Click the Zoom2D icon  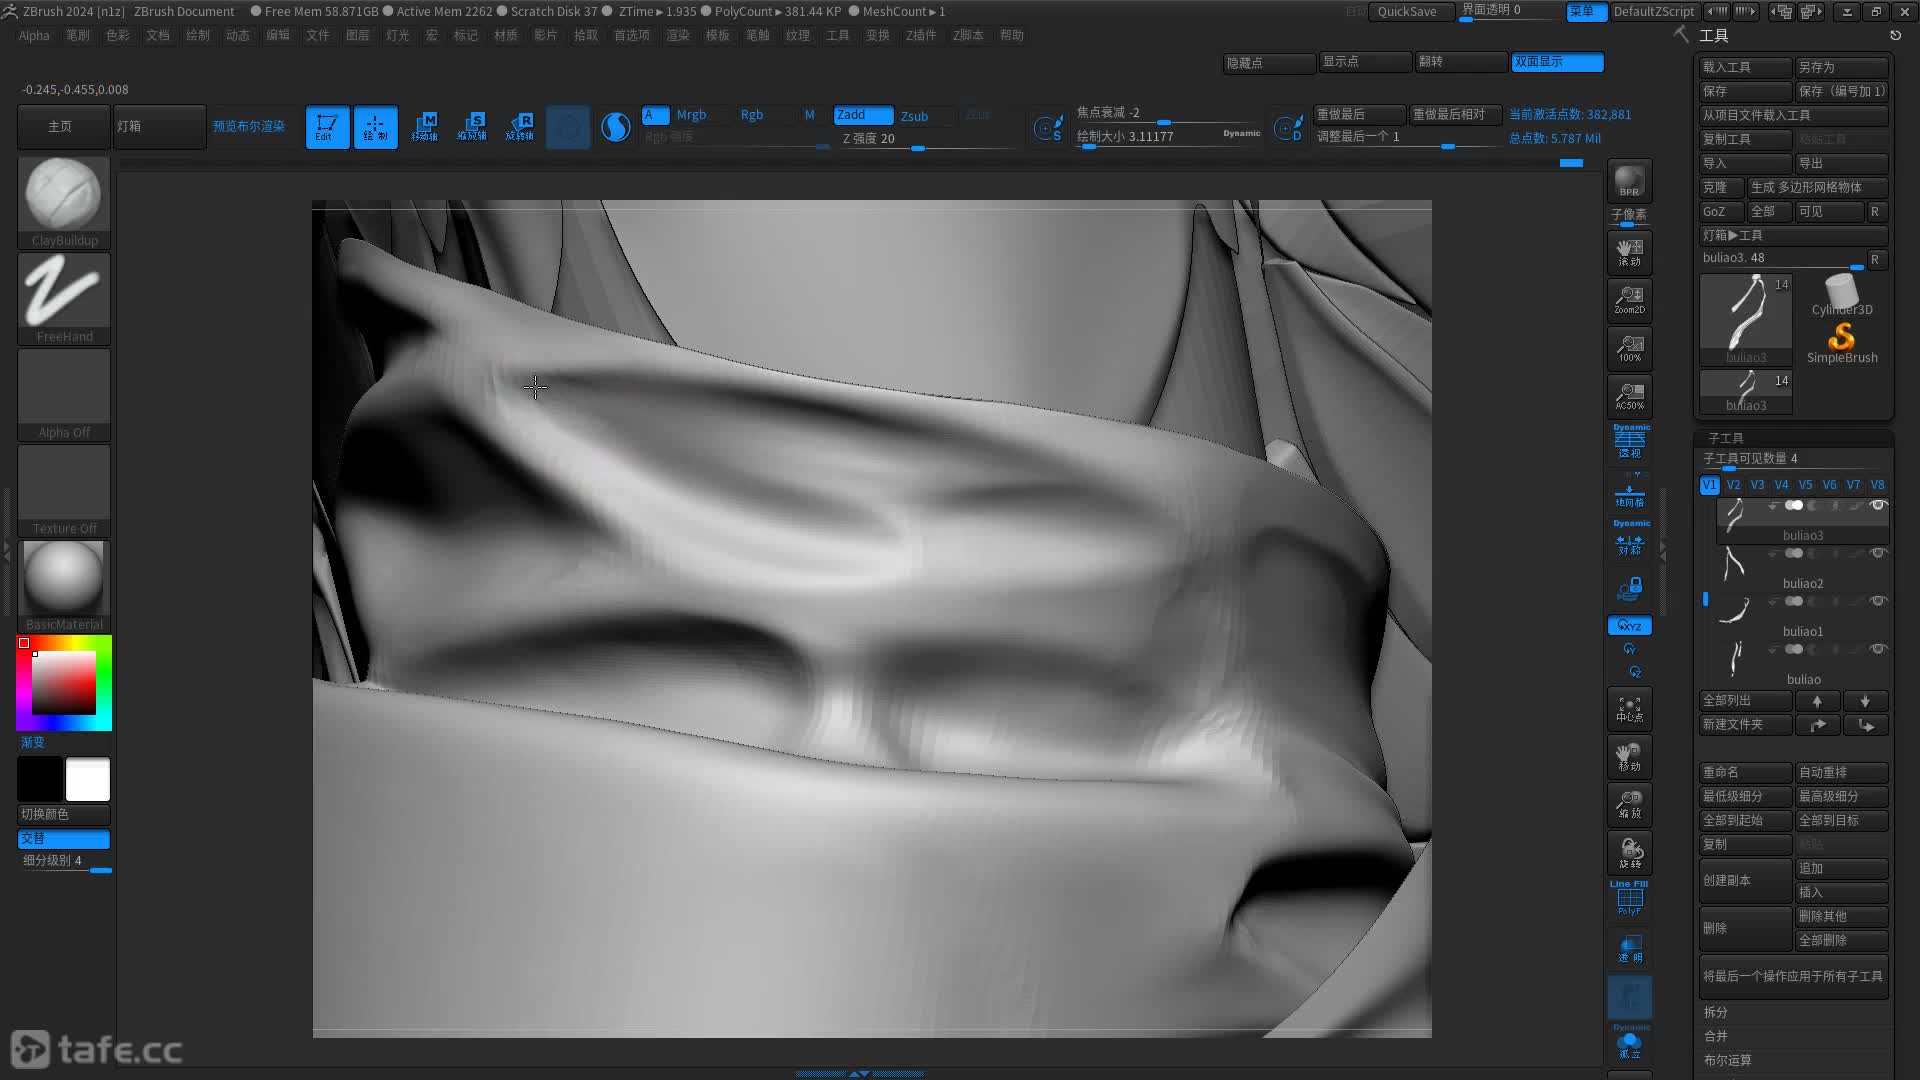pyautogui.click(x=1629, y=300)
